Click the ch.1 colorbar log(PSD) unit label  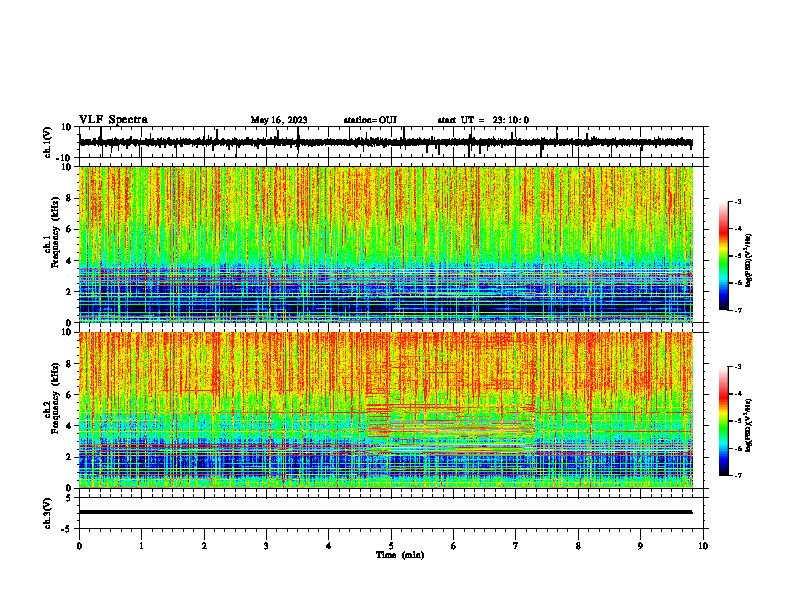[749, 260]
